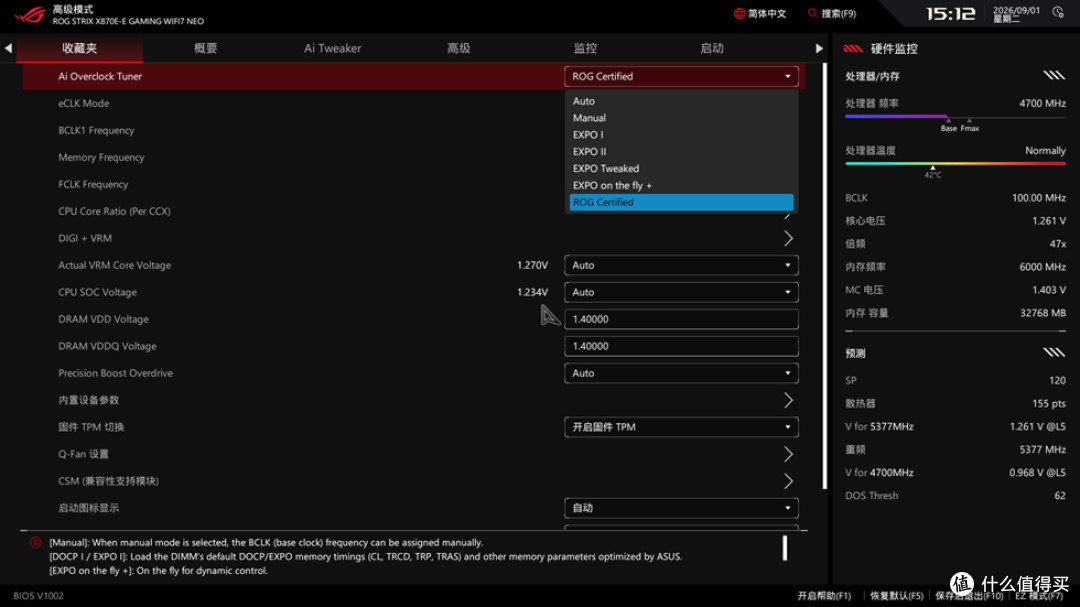Click EZ 模式(F7) button

click(x=1039, y=596)
